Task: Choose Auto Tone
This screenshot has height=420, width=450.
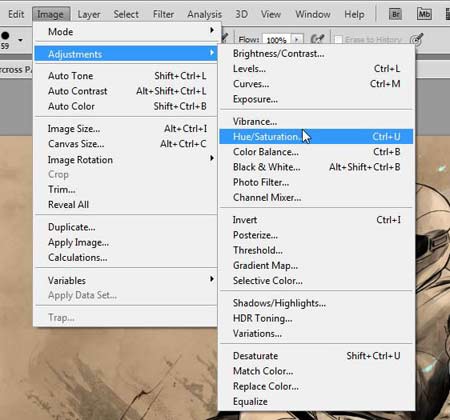Action: point(126,76)
